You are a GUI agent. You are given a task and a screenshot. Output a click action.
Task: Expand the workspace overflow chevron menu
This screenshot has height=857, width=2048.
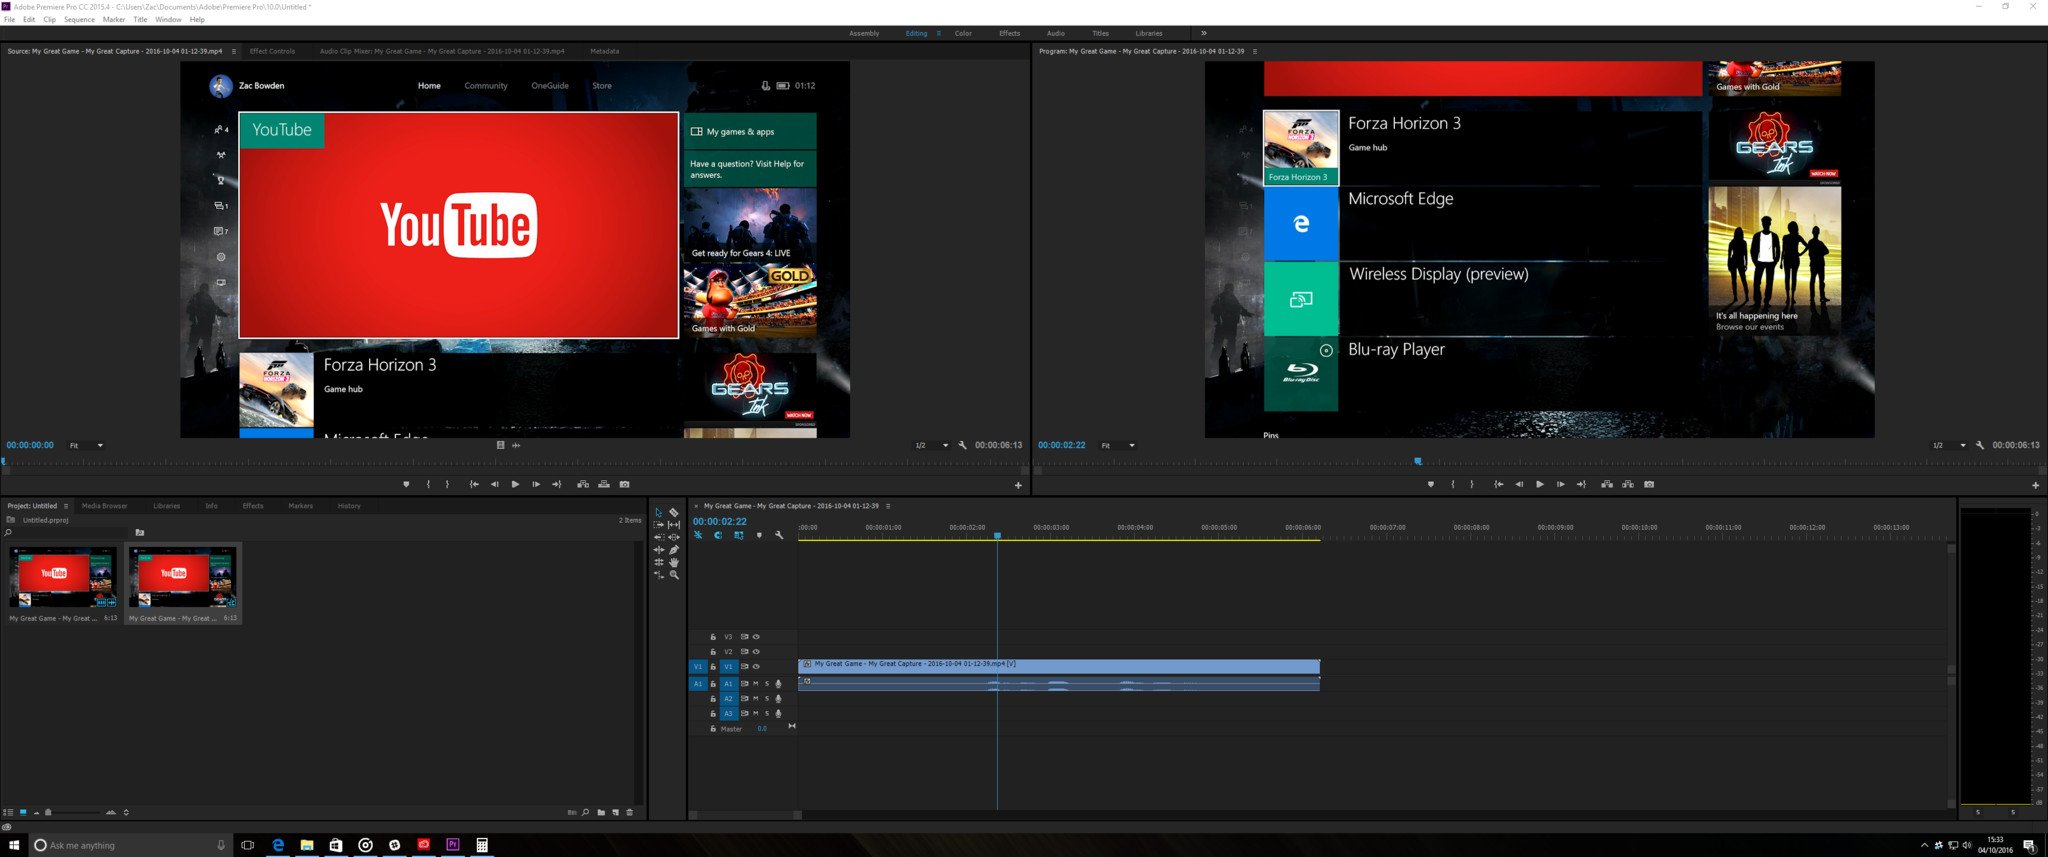point(1203,33)
